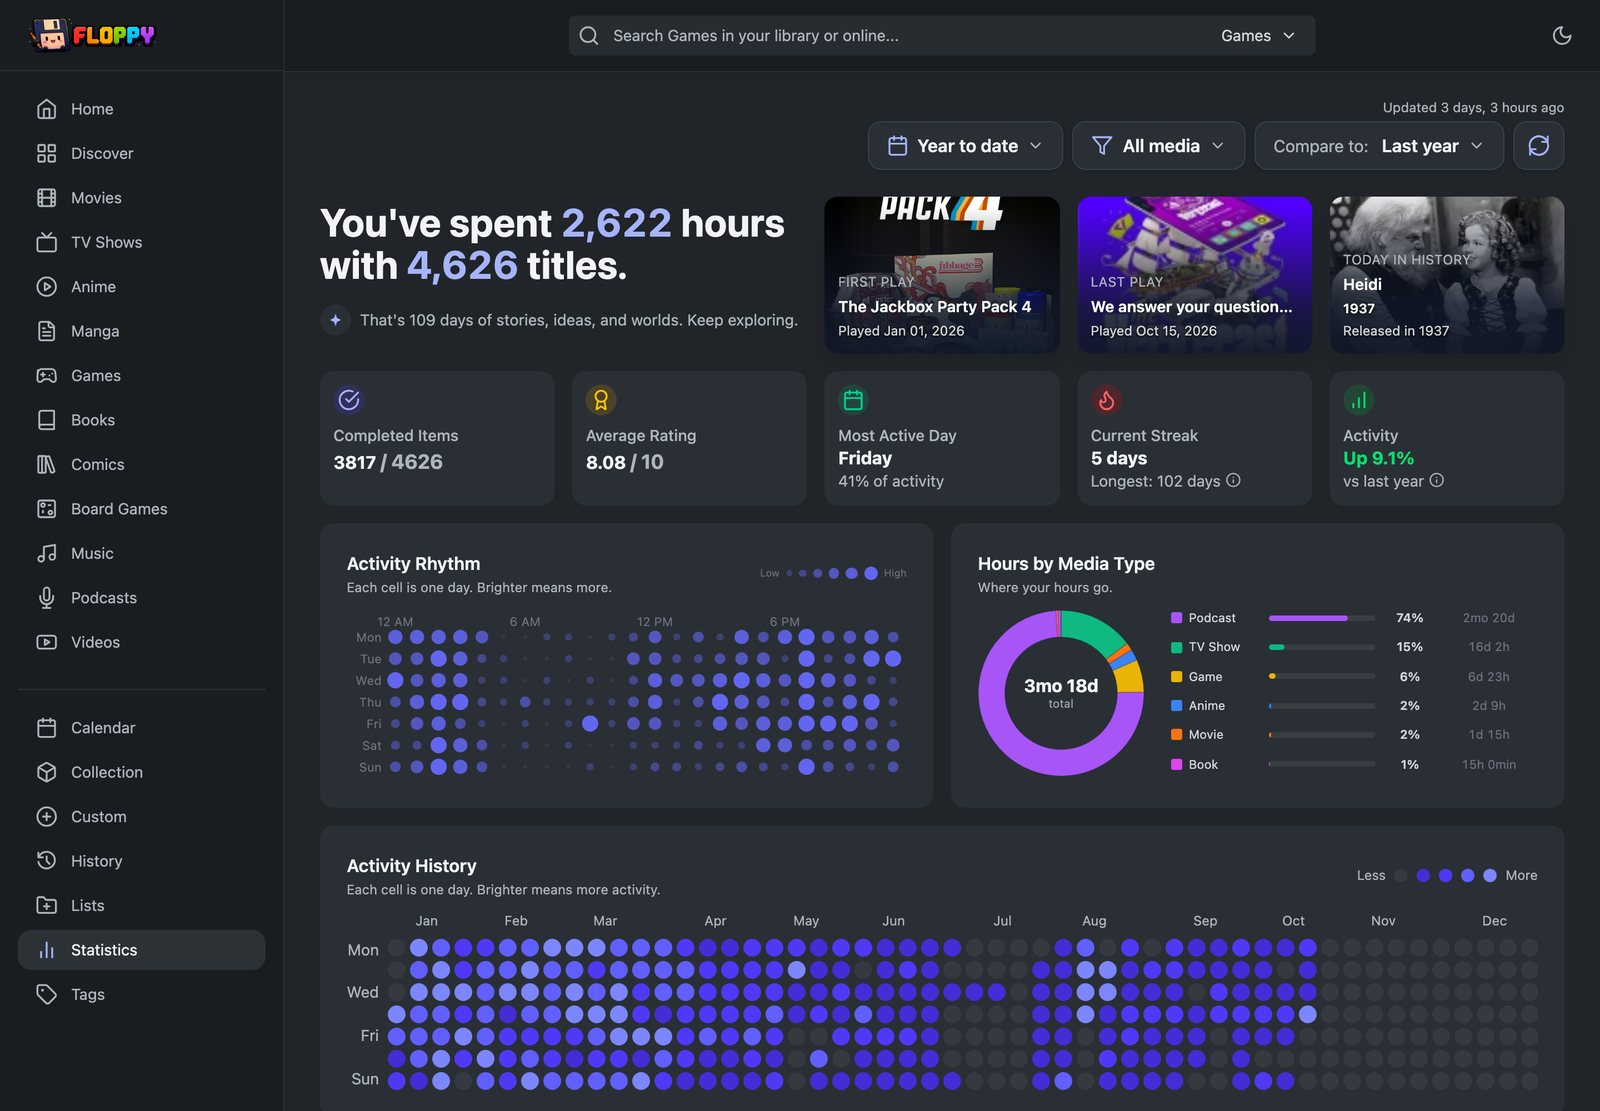Click the Current Streak flame icon

(1106, 400)
